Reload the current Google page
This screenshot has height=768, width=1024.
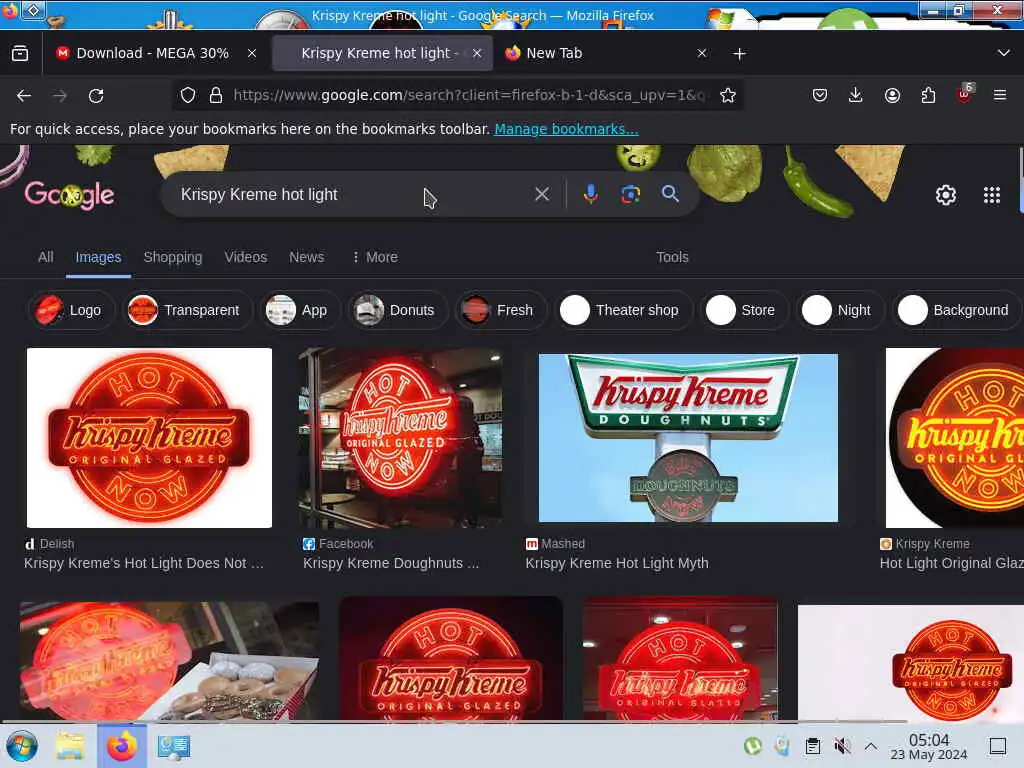click(96, 96)
